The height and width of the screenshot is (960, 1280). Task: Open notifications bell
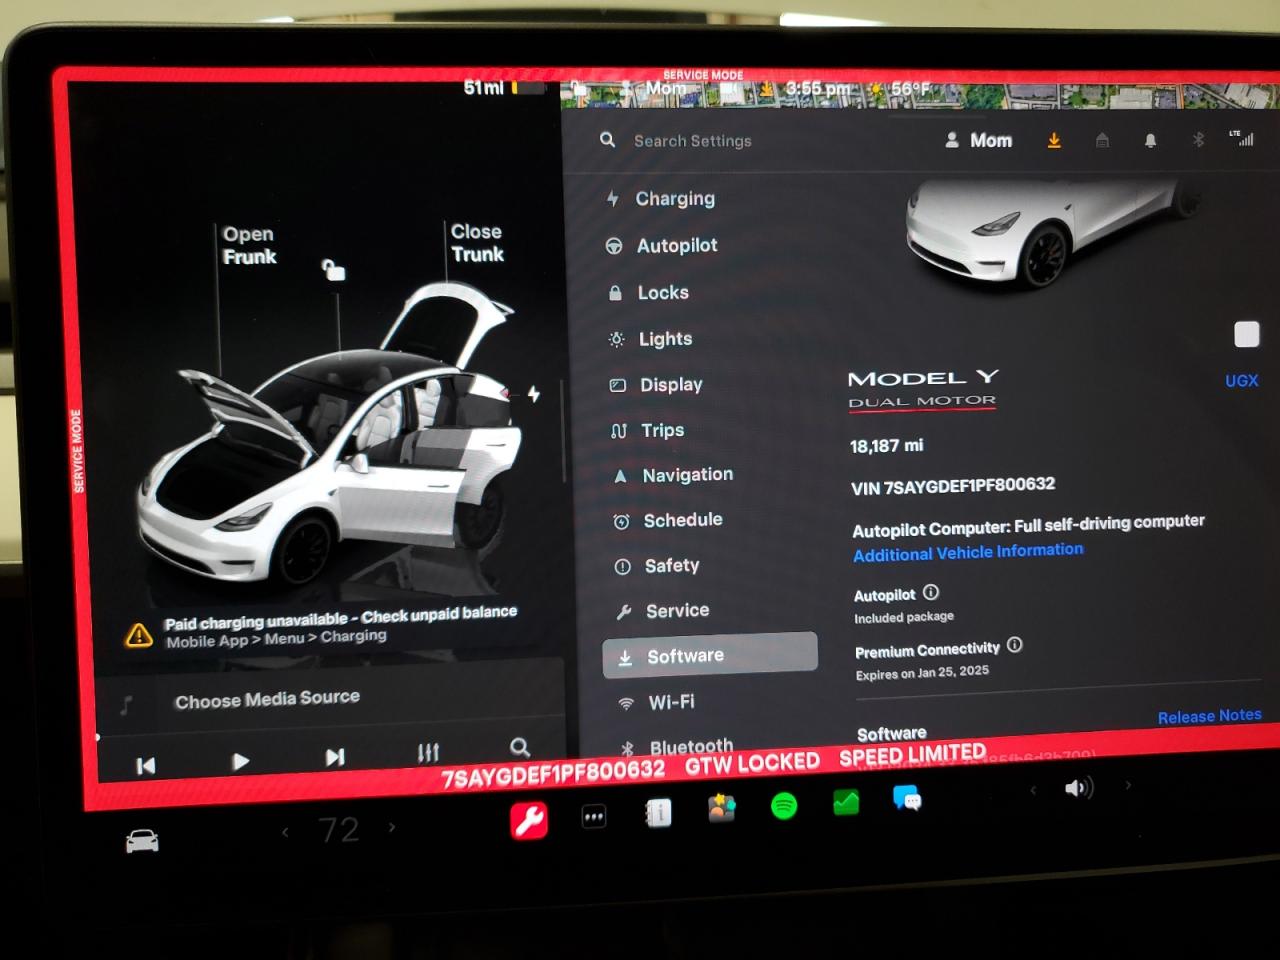tap(1150, 141)
